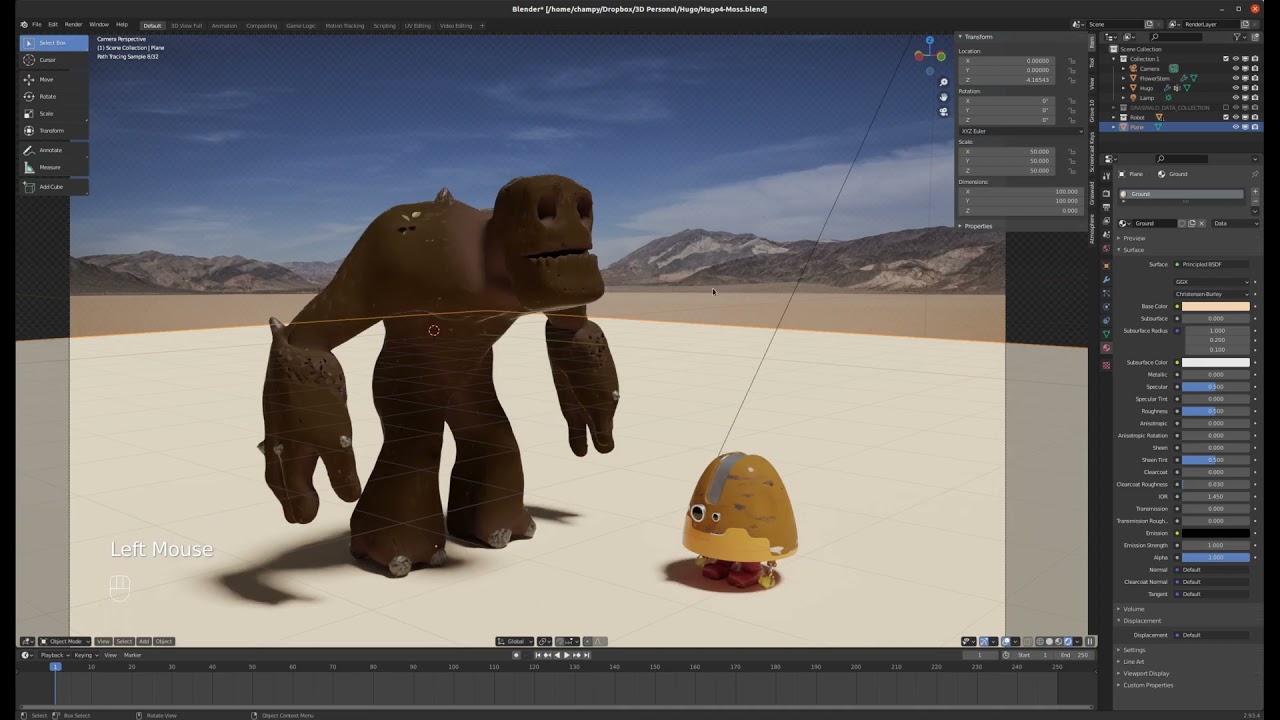Click the outliner filter funnel icon

[1238, 37]
